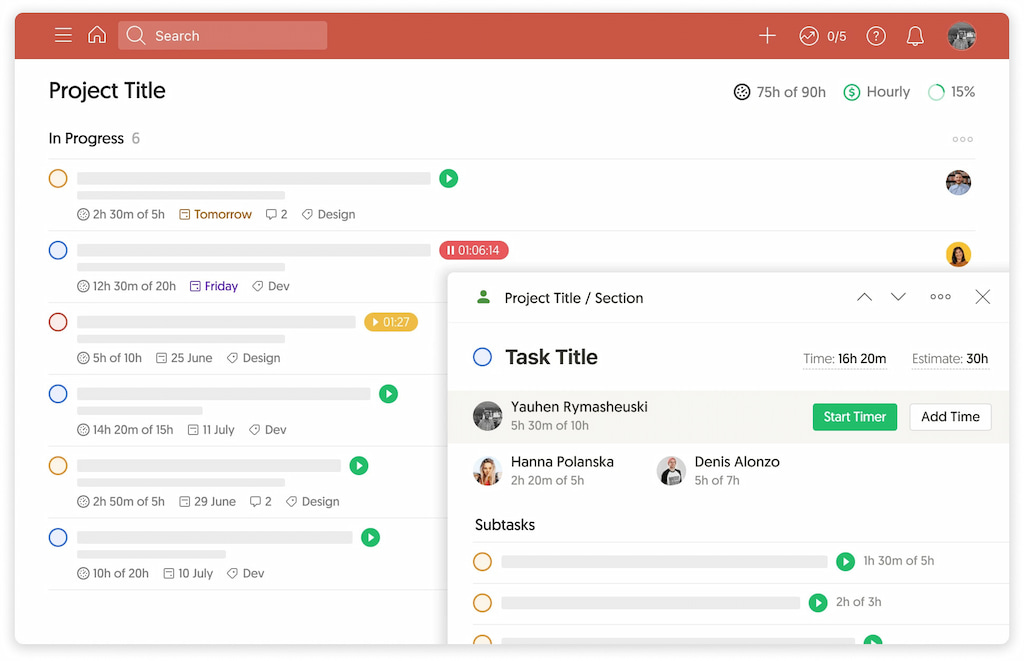Open the In Progress section options menu
The width and height of the screenshot is (1024, 661).
coord(962,139)
